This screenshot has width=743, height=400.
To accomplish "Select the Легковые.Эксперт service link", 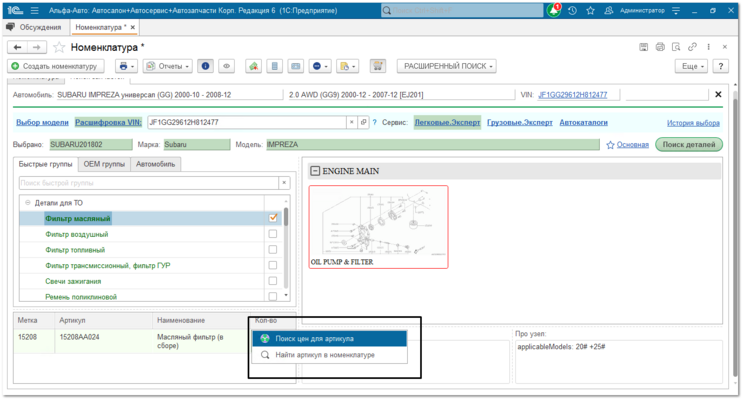I will point(447,122).
